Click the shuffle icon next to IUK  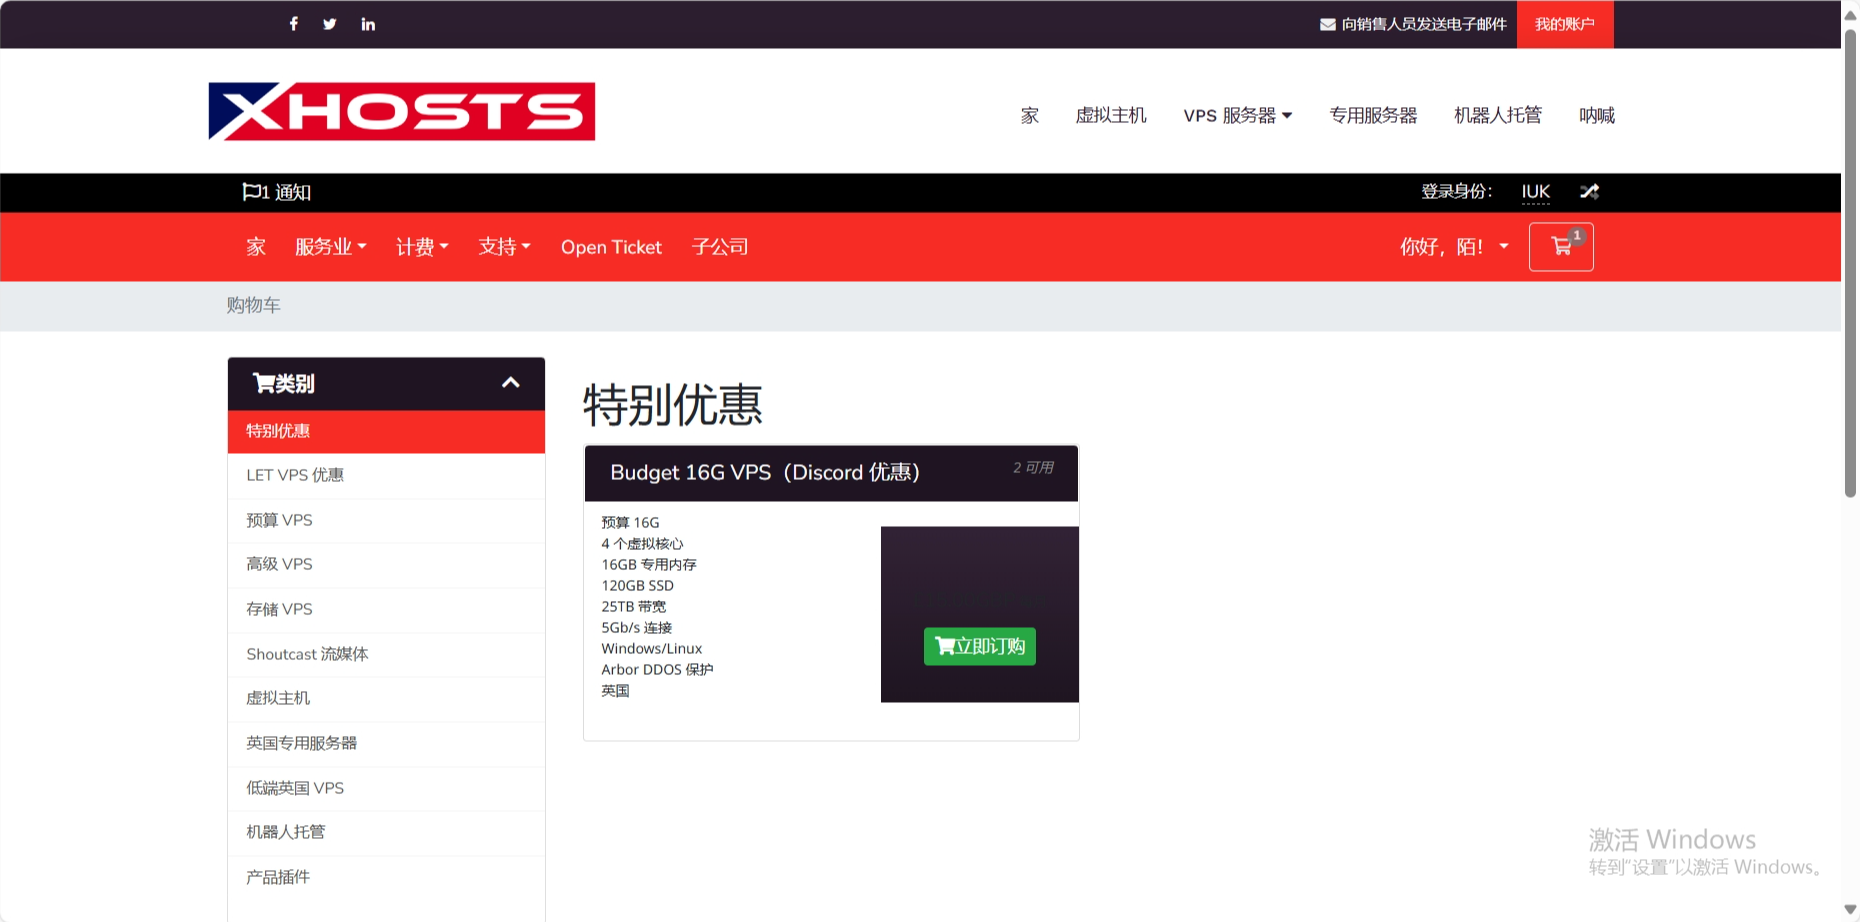(1589, 192)
